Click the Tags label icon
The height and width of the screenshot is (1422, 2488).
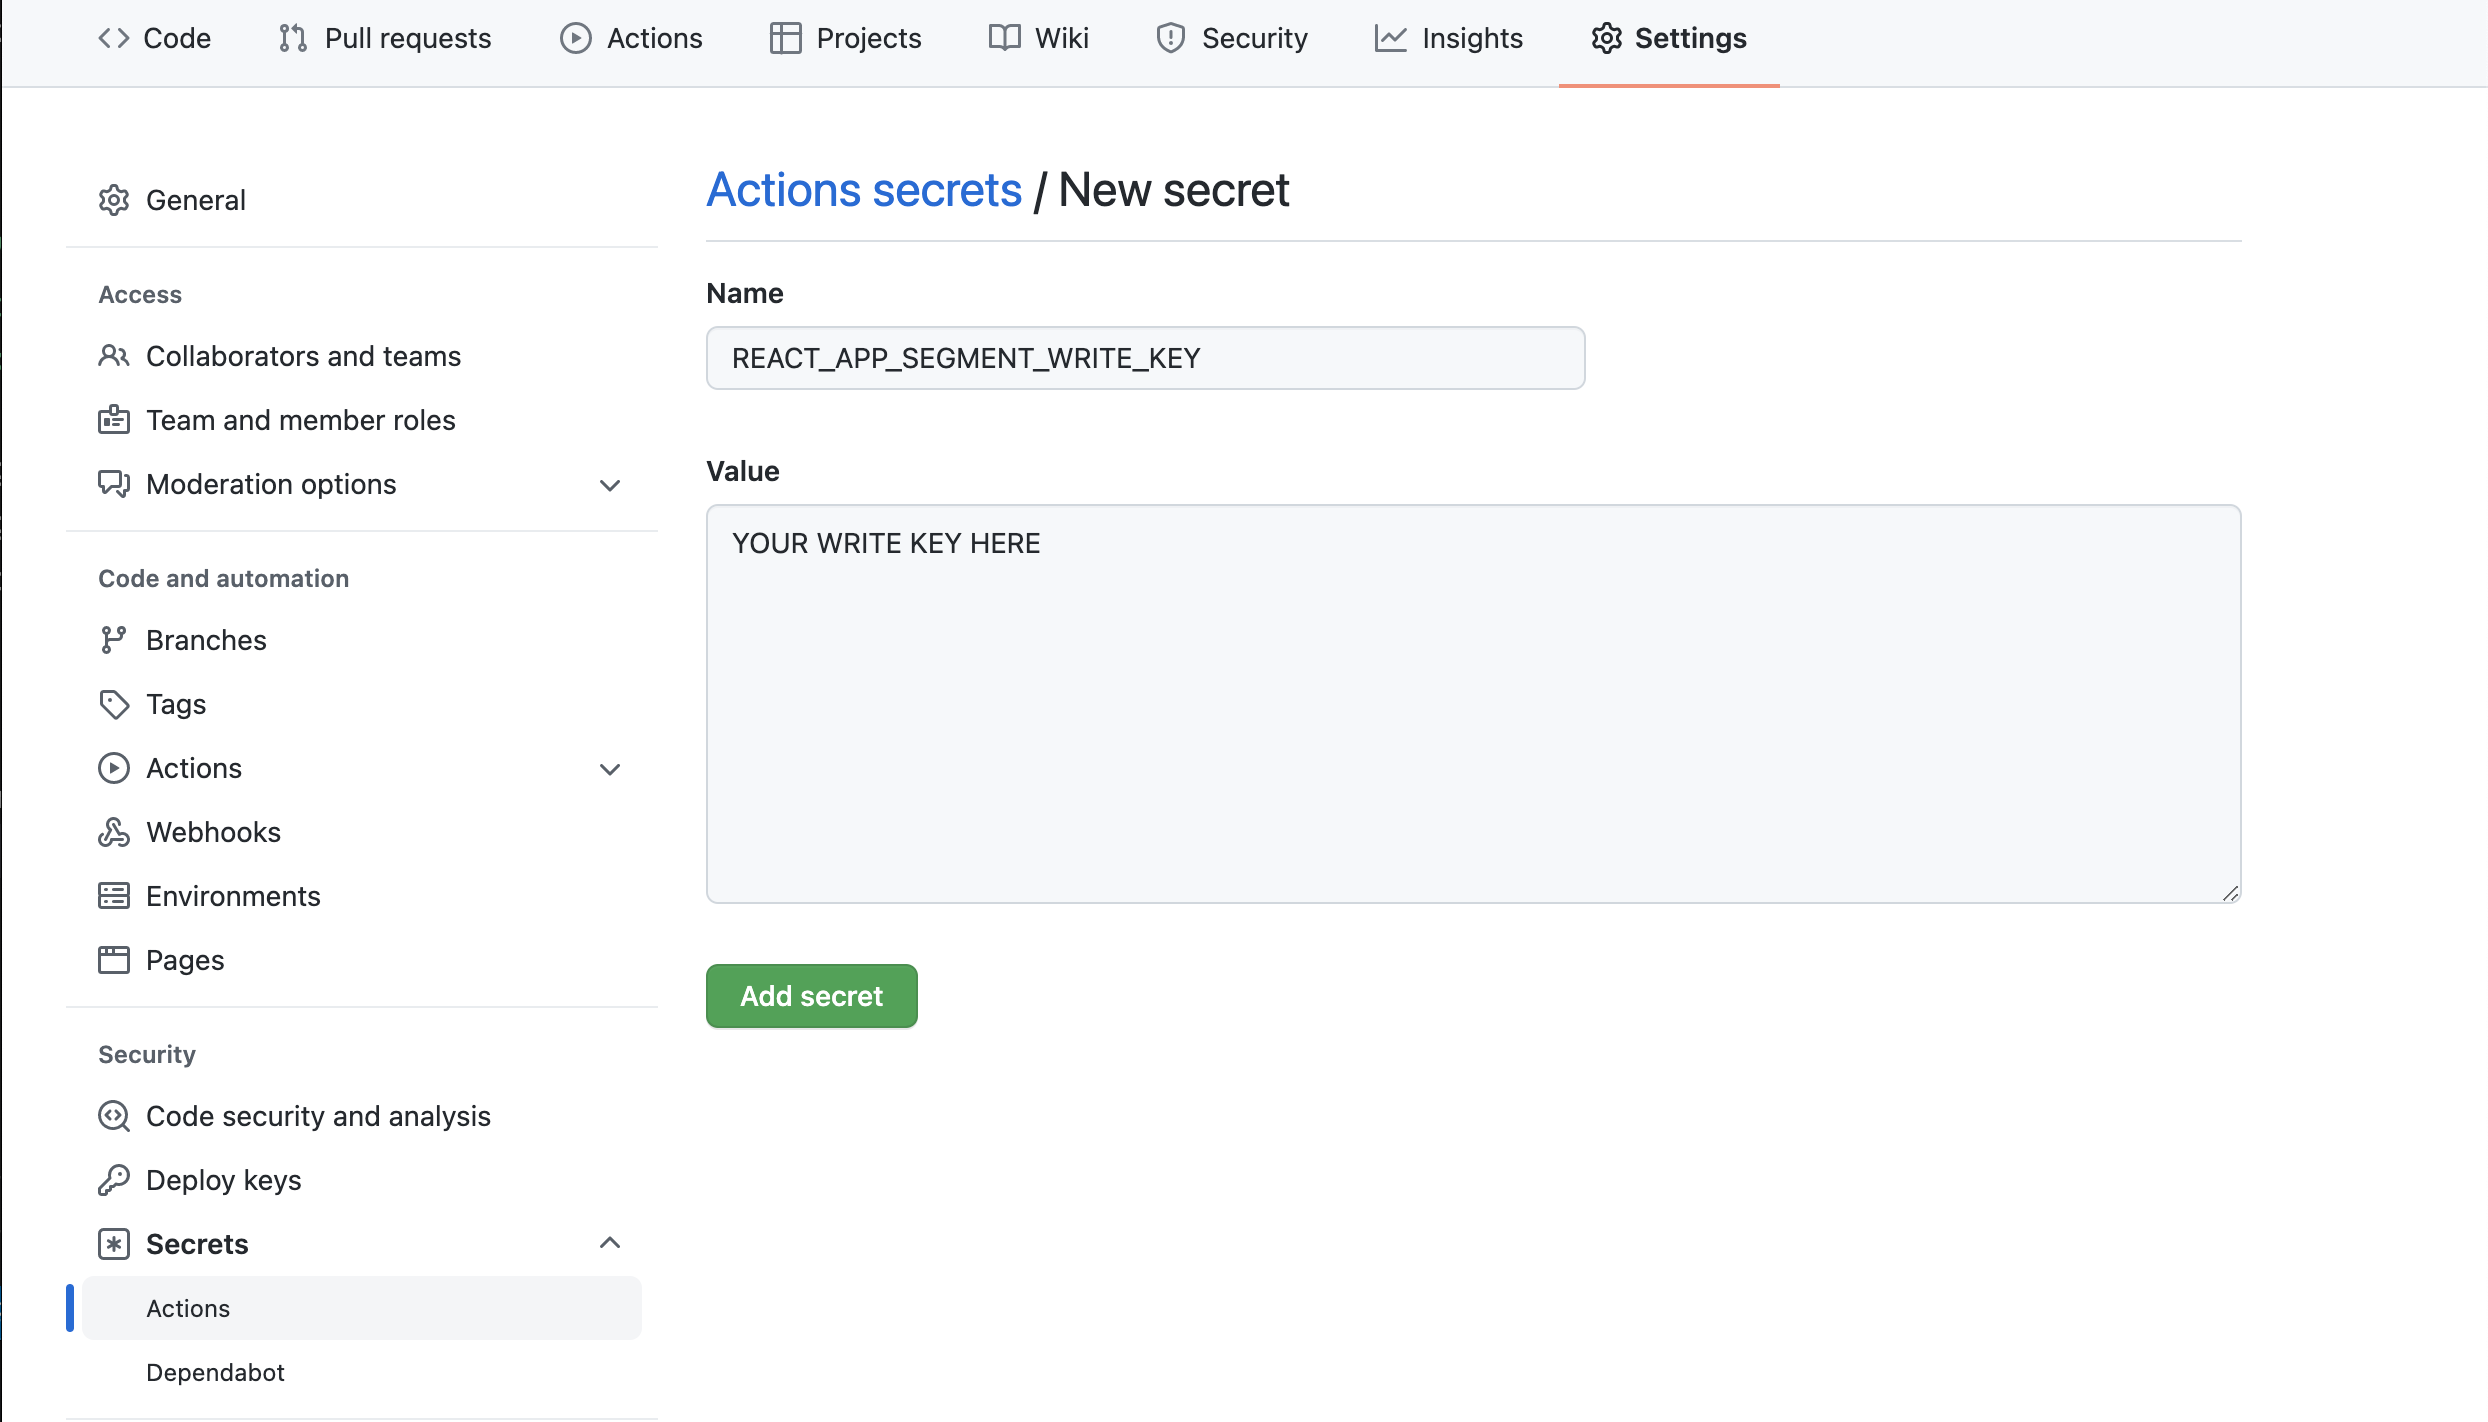click(114, 704)
